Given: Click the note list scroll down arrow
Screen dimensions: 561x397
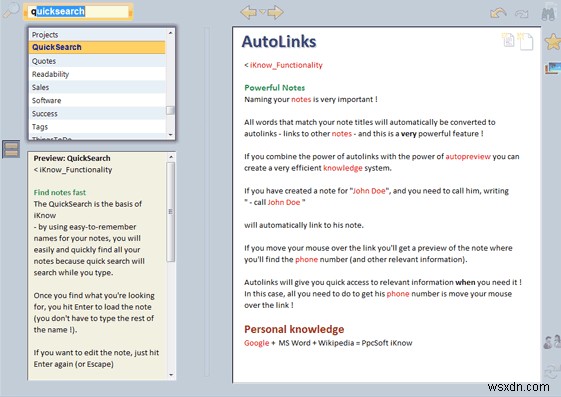Looking at the screenshot, I should click(x=170, y=135).
